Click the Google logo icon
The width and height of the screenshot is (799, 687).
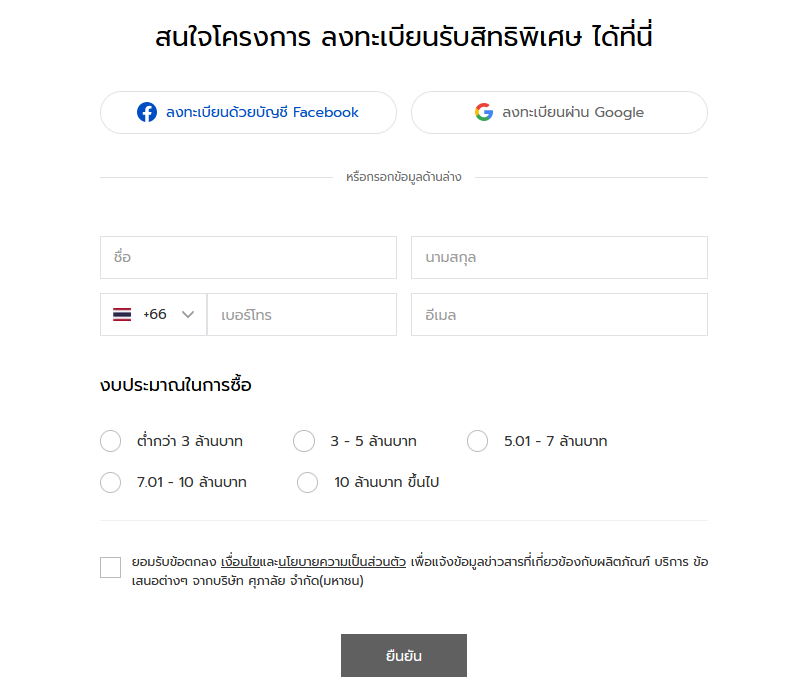[484, 112]
